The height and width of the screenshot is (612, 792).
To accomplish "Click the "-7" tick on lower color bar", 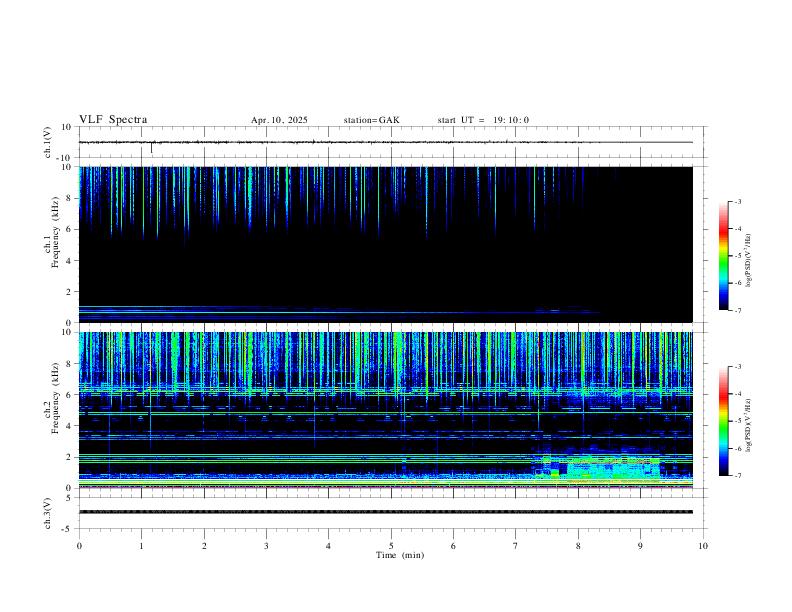I will (738, 476).
